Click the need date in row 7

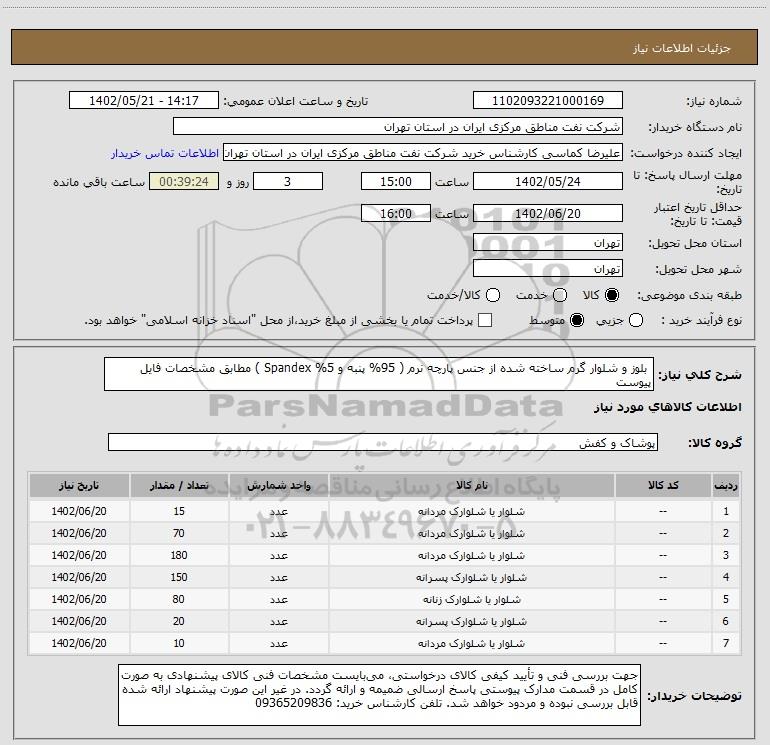point(79,643)
